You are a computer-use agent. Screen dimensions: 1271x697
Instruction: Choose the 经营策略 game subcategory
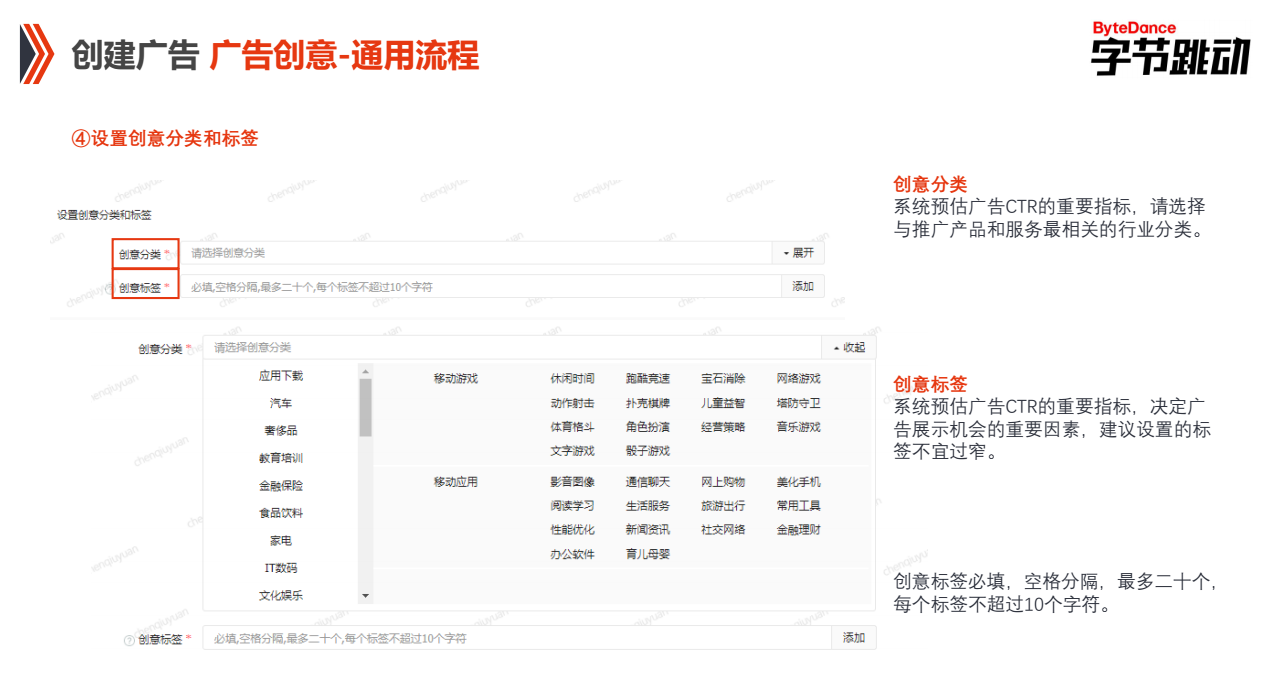[723, 427]
